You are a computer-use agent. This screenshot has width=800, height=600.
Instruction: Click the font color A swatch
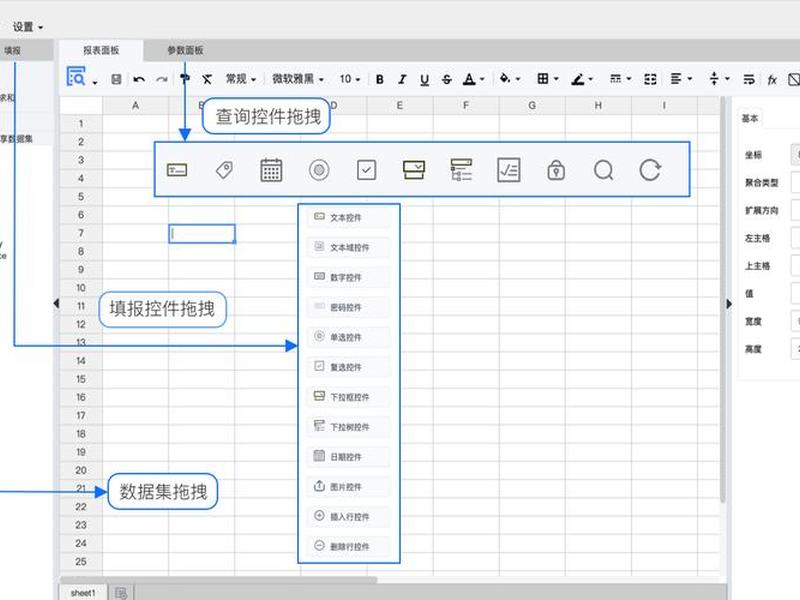[469, 80]
